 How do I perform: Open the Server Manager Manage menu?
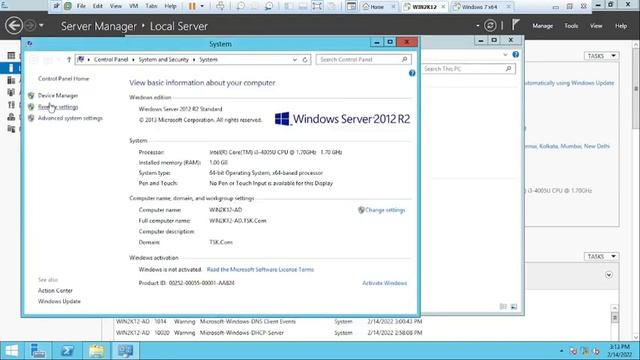tap(542, 26)
